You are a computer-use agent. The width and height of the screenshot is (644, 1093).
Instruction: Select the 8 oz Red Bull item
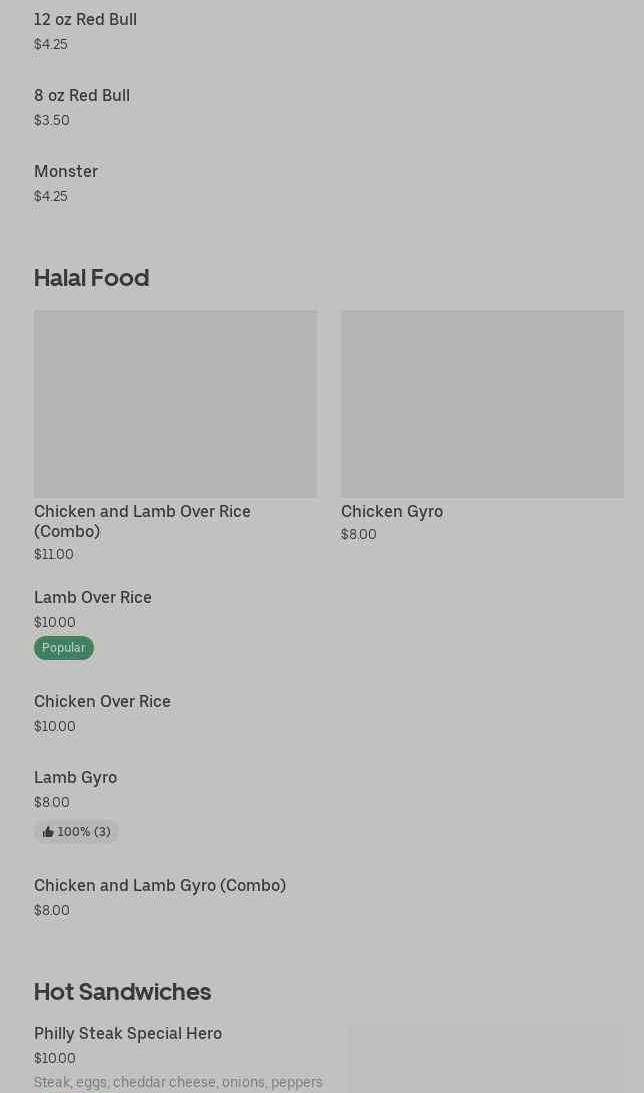pos(82,96)
